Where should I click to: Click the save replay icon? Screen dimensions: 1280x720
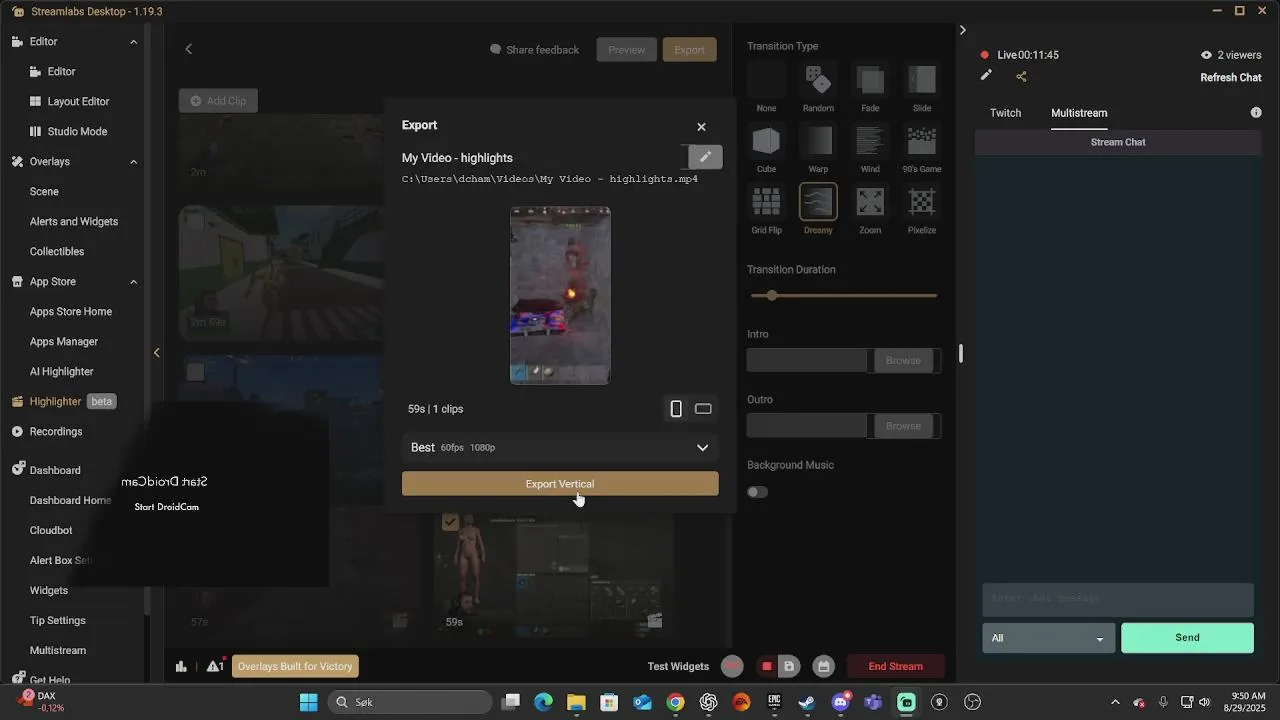click(789, 666)
